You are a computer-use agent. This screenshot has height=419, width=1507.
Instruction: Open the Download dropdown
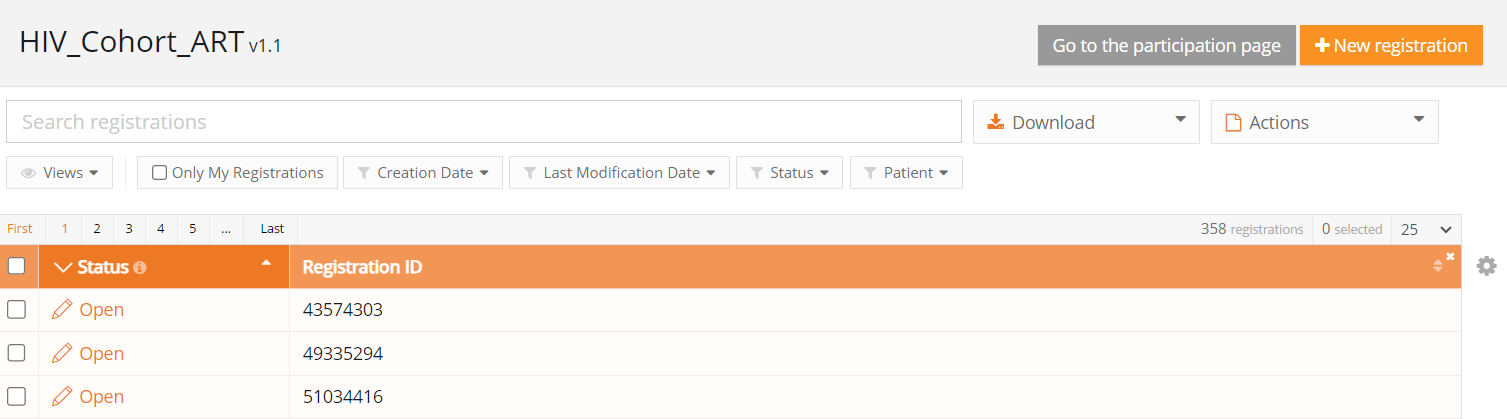pos(1086,122)
